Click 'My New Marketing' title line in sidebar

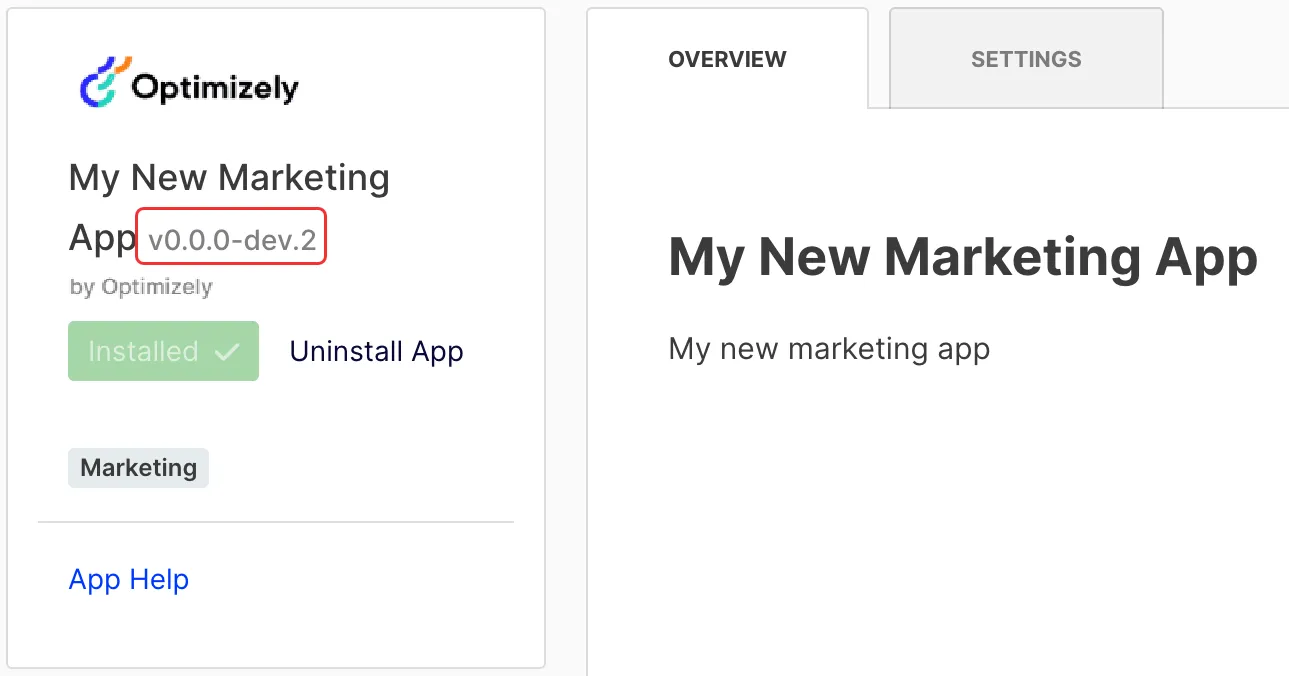(229, 179)
